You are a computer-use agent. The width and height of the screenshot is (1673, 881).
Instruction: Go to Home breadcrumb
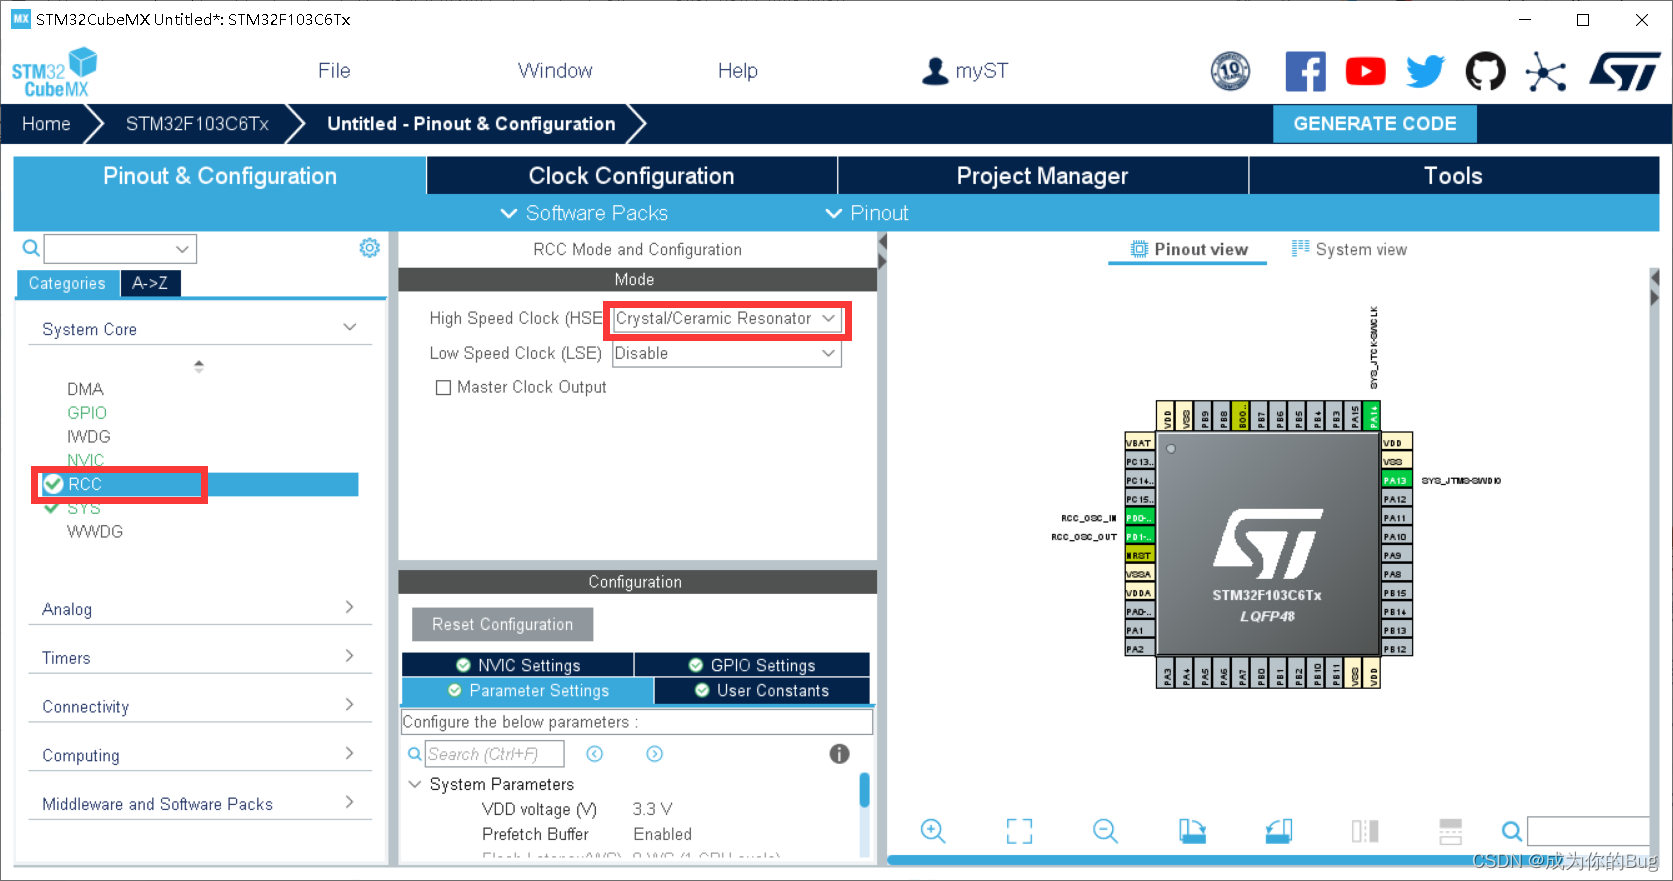[x=46, y=124]
